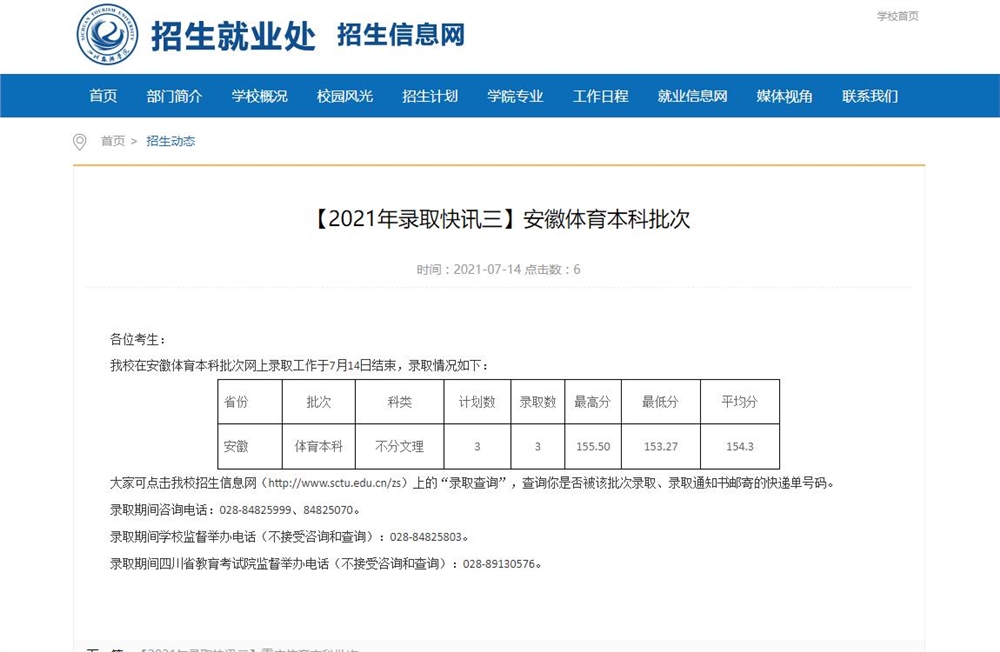
Task: Click the 招生动态 breadcrumb link
Action: [171, 141]
